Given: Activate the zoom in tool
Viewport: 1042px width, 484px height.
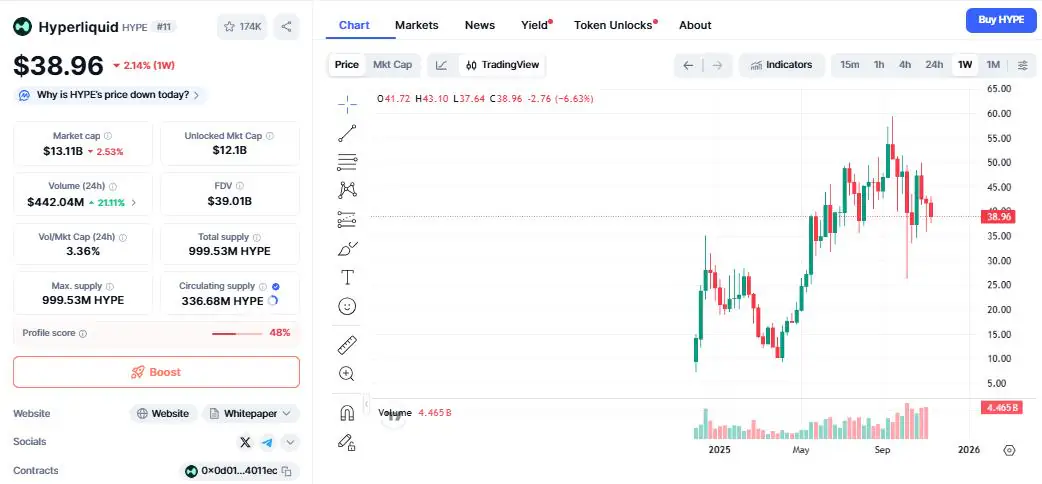Looking at the screenshot, I should coord(347,373).
